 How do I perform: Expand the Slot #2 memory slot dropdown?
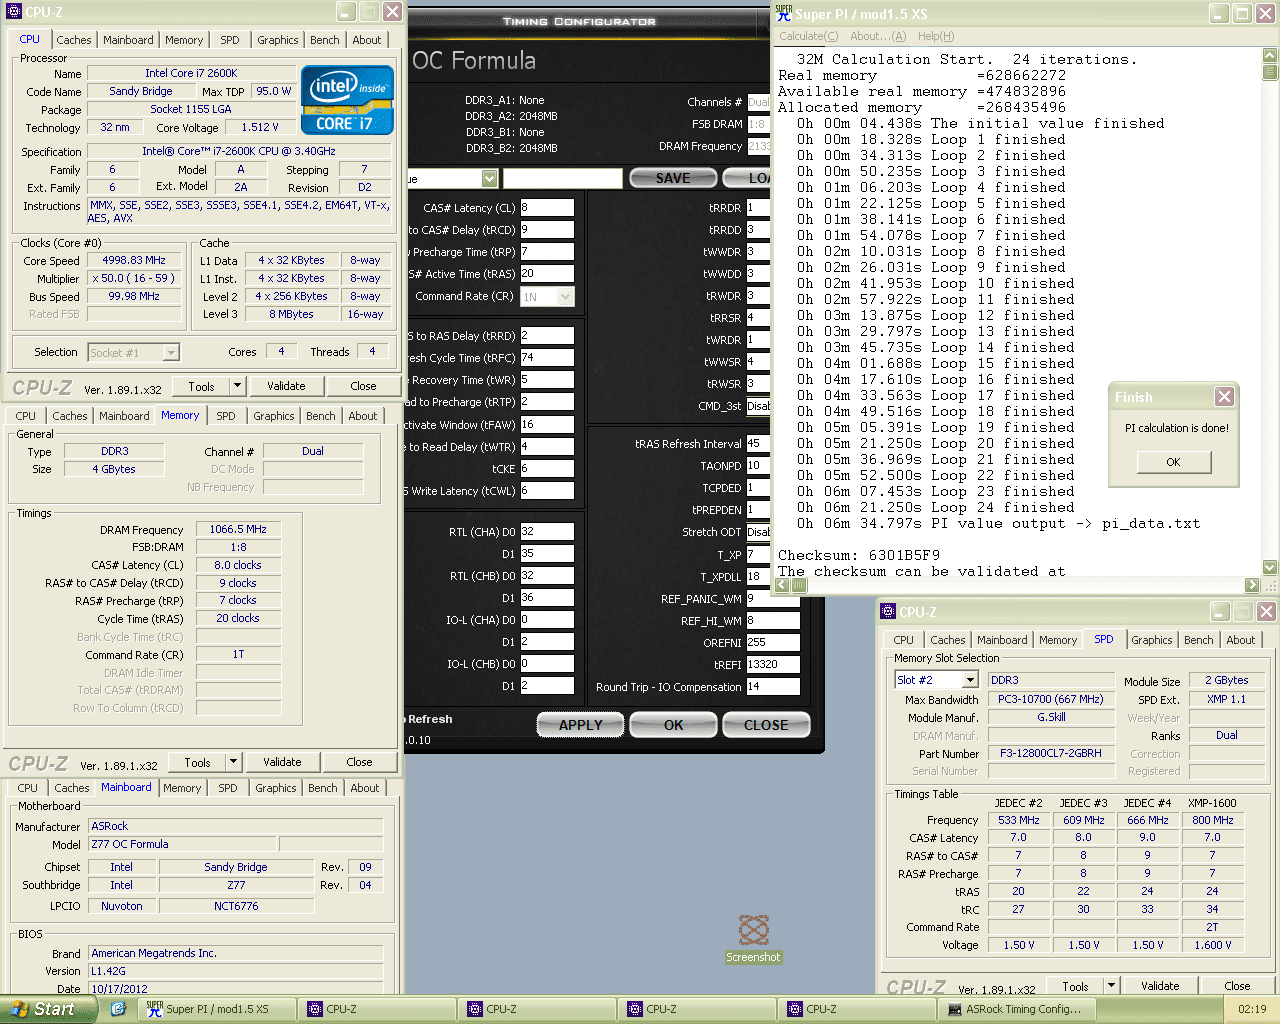click(x=969, y=680)
